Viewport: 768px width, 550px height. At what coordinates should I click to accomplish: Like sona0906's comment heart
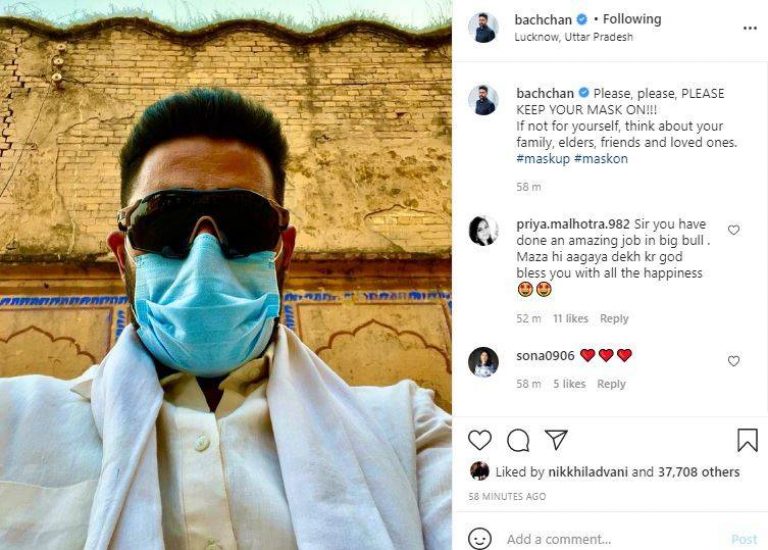(733, 360)
